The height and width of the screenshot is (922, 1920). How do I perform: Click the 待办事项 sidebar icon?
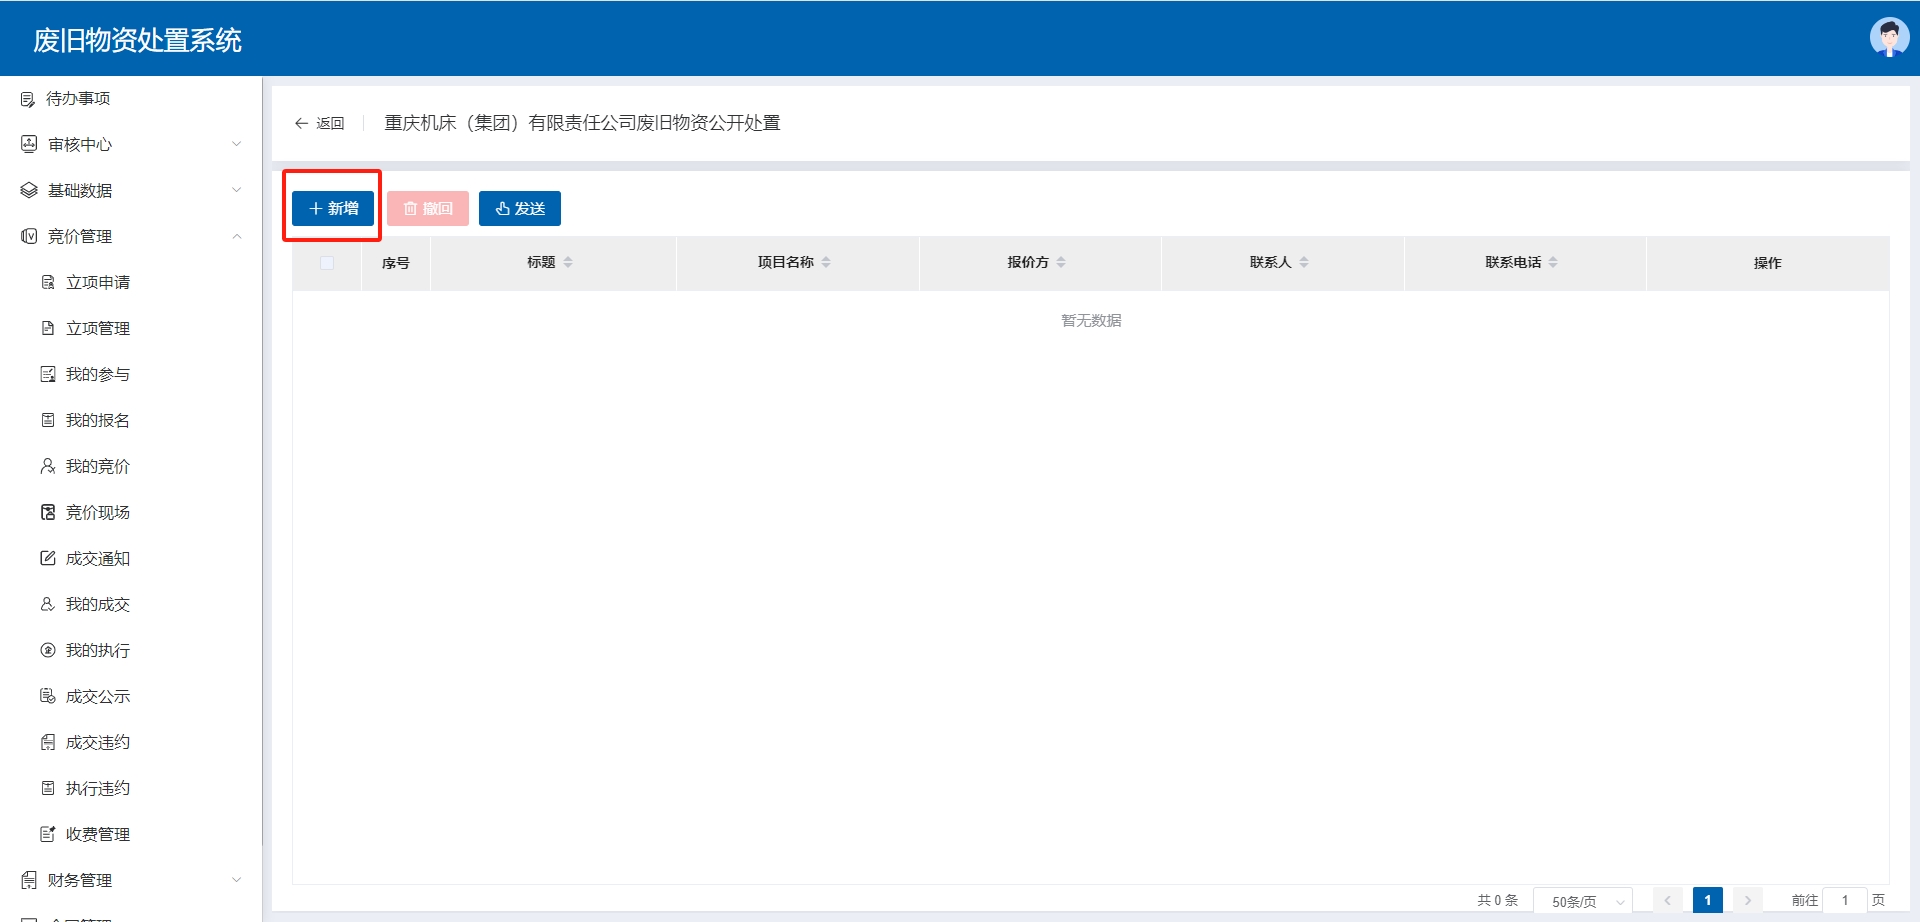[x=28, y=99]
